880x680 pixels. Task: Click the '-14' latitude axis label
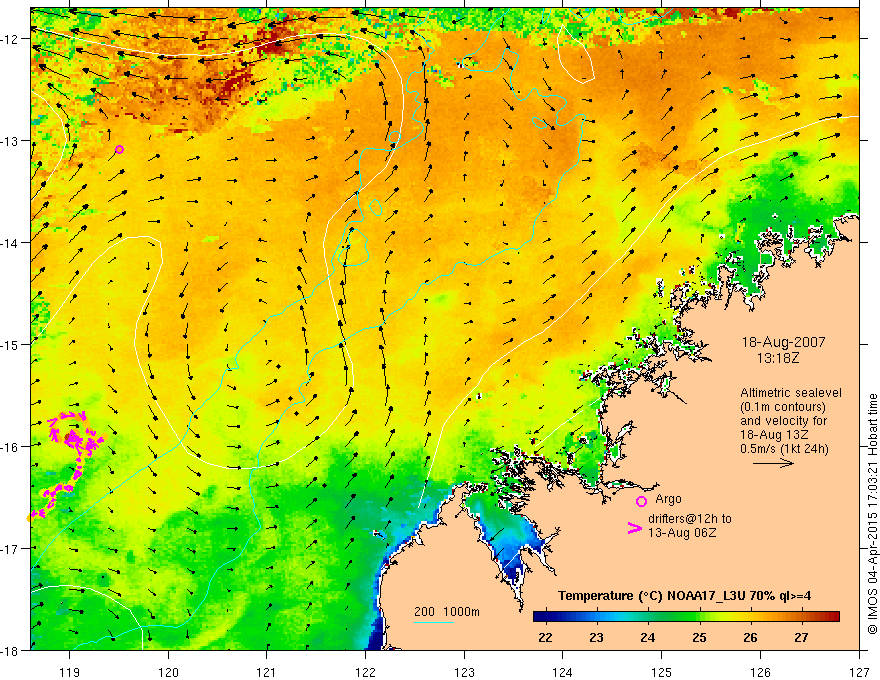click(x=11, y=243)
